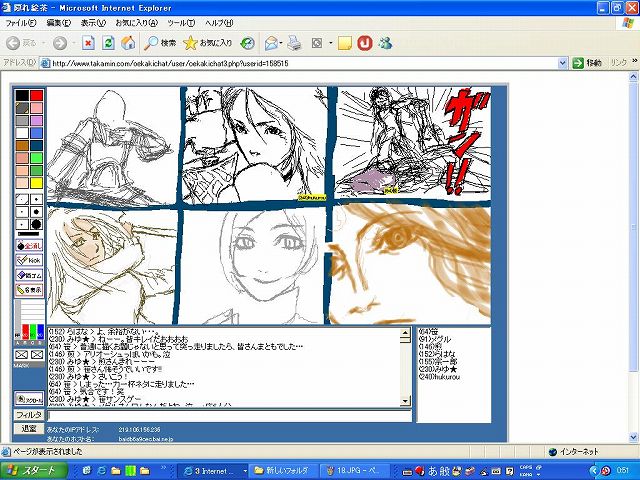
Task: Open the ツール(T) menu
Action: click(181, 23)
